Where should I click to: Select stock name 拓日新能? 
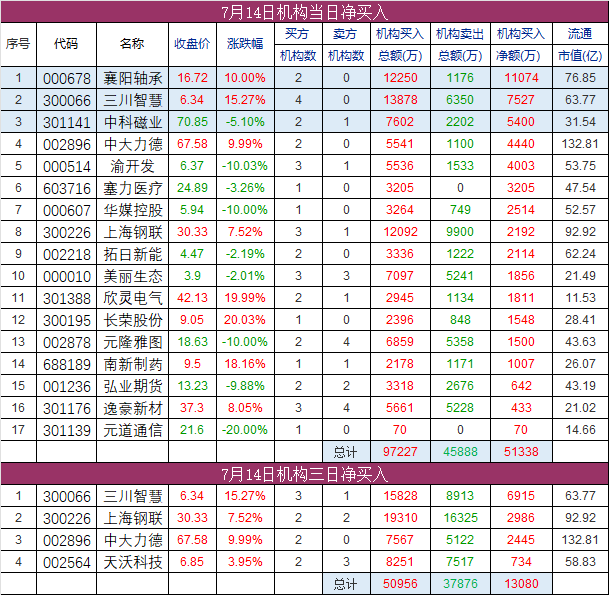132,254
